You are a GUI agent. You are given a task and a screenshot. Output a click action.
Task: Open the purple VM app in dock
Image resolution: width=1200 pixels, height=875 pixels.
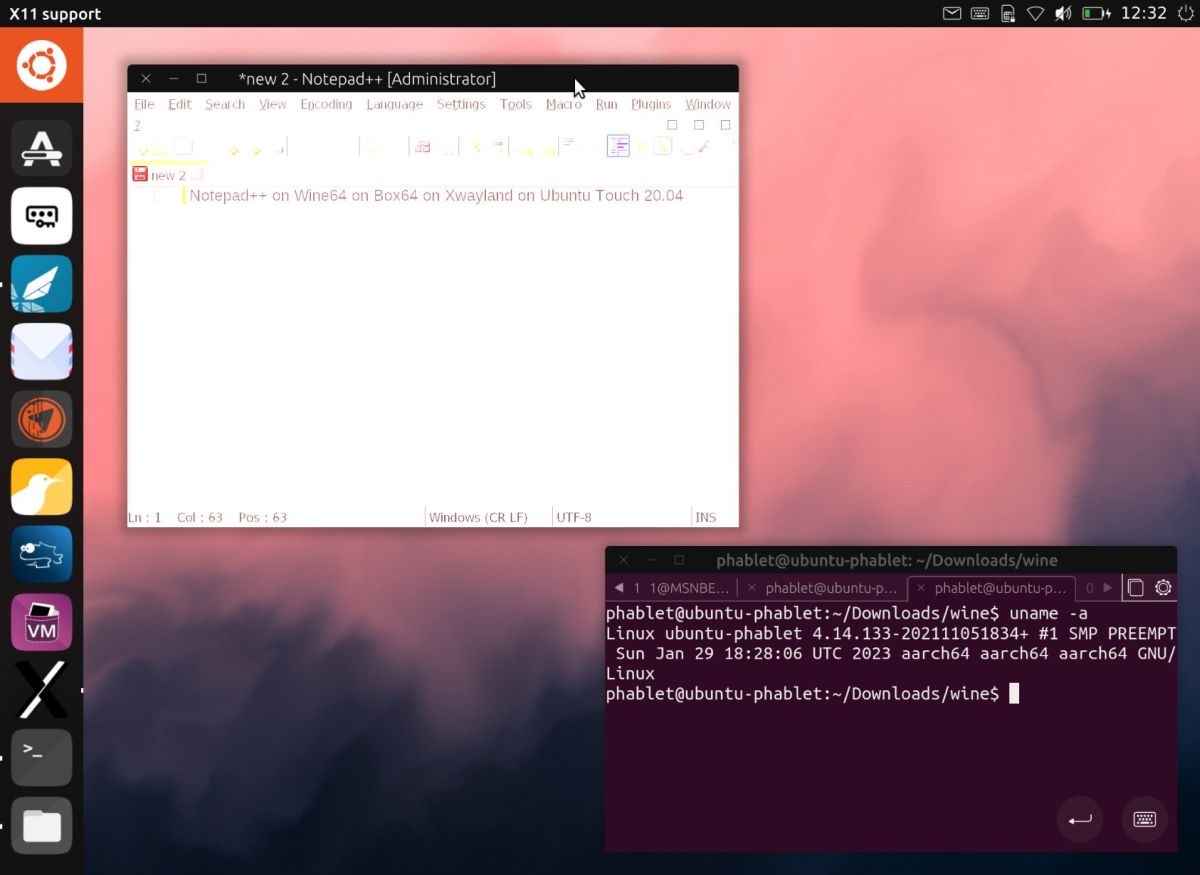41,622
